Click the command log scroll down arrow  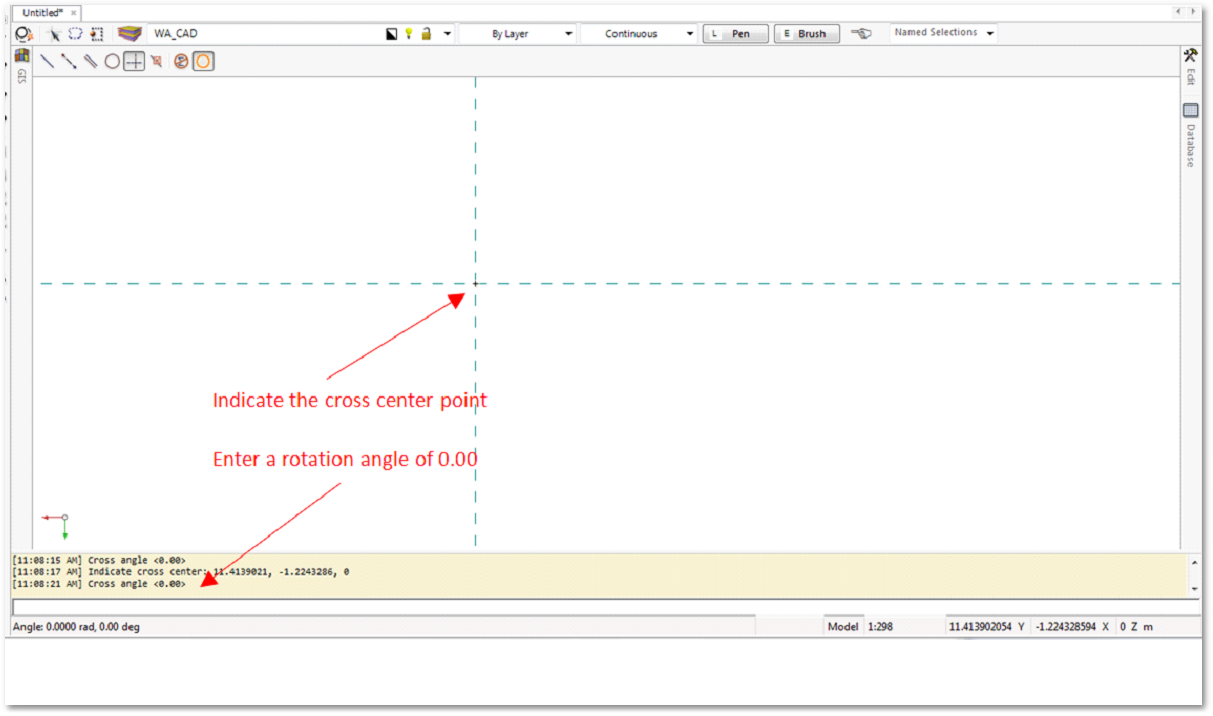tap(1194, 589)
